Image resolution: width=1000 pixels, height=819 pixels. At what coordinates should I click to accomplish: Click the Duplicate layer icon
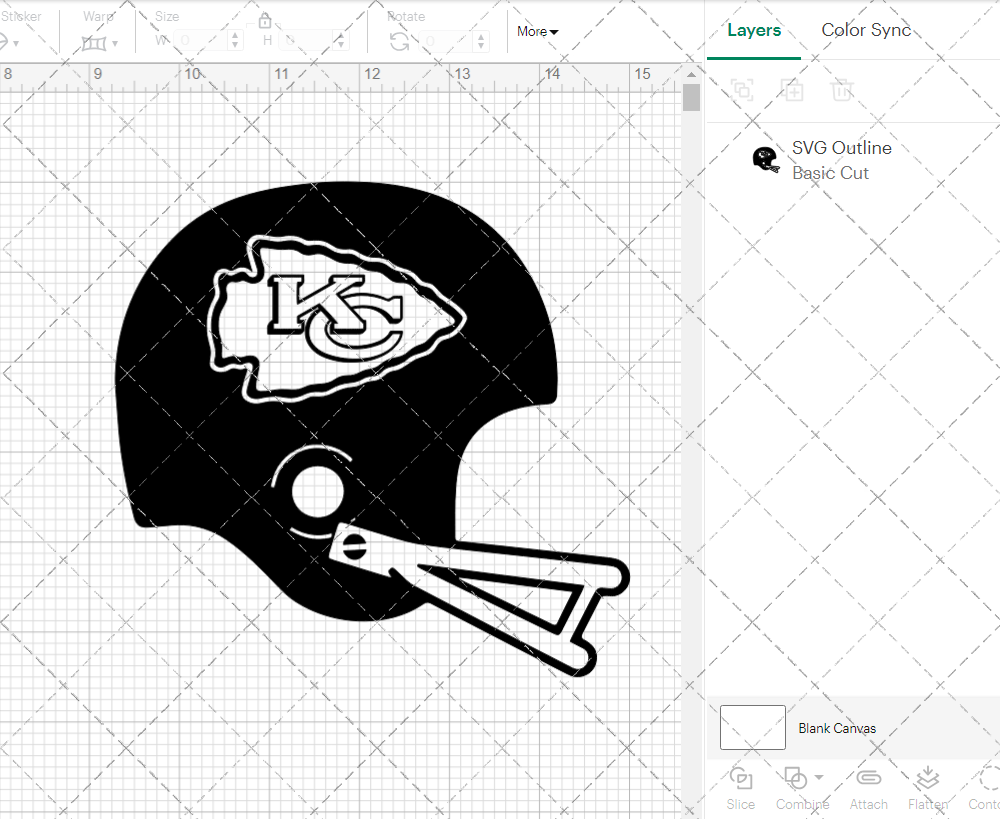coord(792,90)
